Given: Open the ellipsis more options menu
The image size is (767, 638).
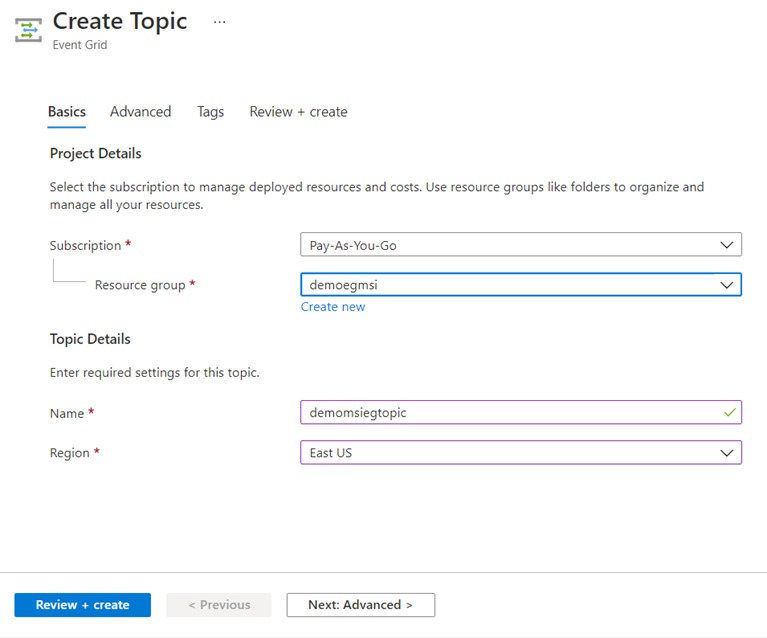Looking at the screenshot, I should [x=220, y=21].
